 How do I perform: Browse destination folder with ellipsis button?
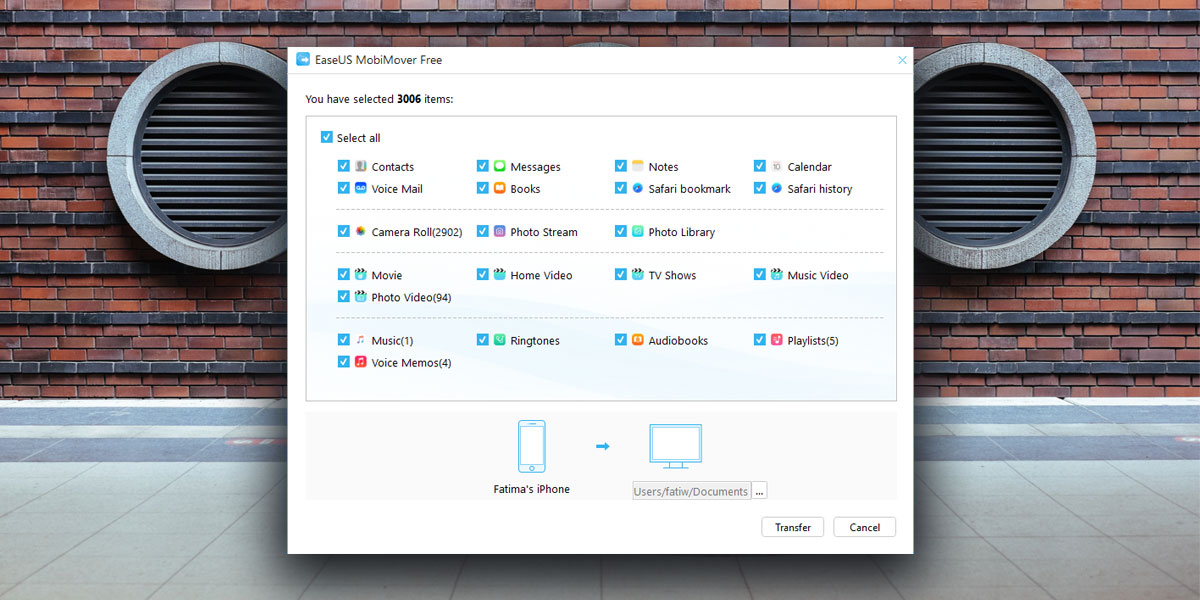point(759,491)
